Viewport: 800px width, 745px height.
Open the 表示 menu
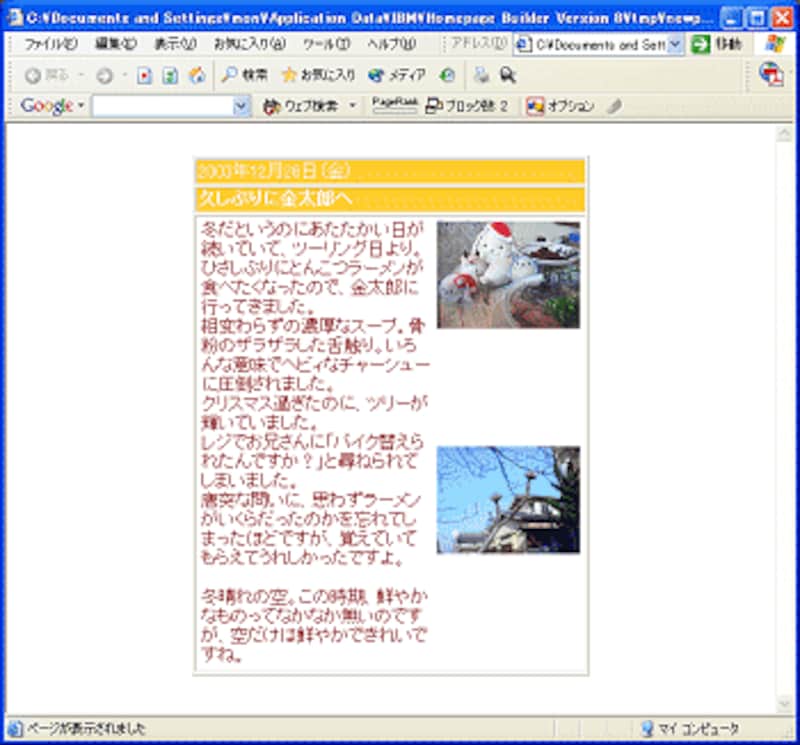click(173, 45)
